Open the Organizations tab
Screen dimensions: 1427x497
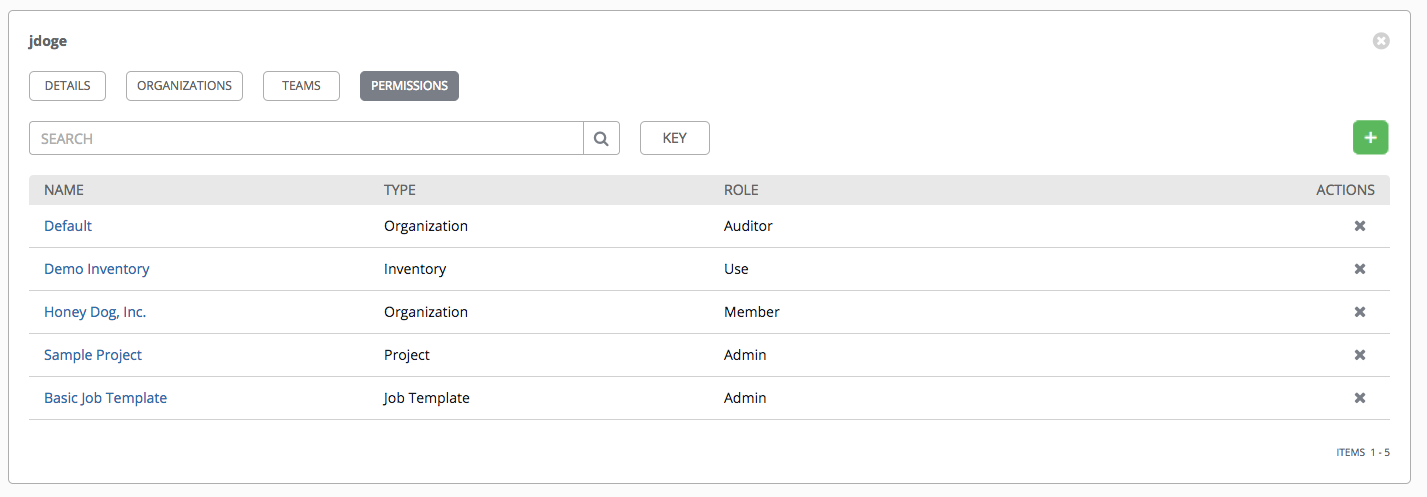[x=184, y=86]
